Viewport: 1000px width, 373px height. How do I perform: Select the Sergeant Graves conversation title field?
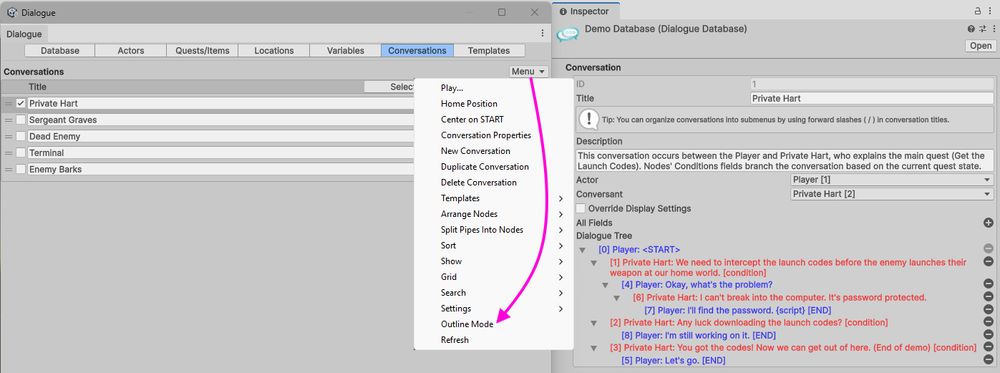221,120
